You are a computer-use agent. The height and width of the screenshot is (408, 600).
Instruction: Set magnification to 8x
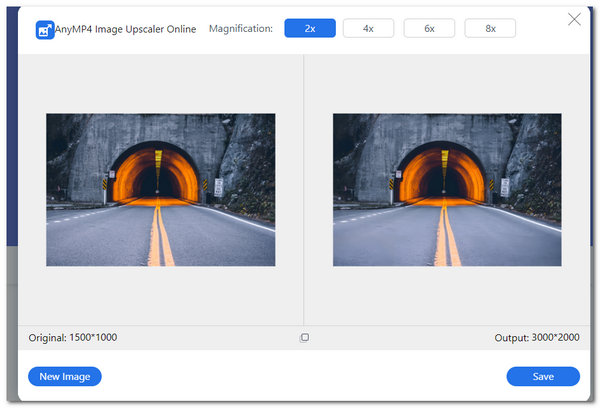[490, 28]
